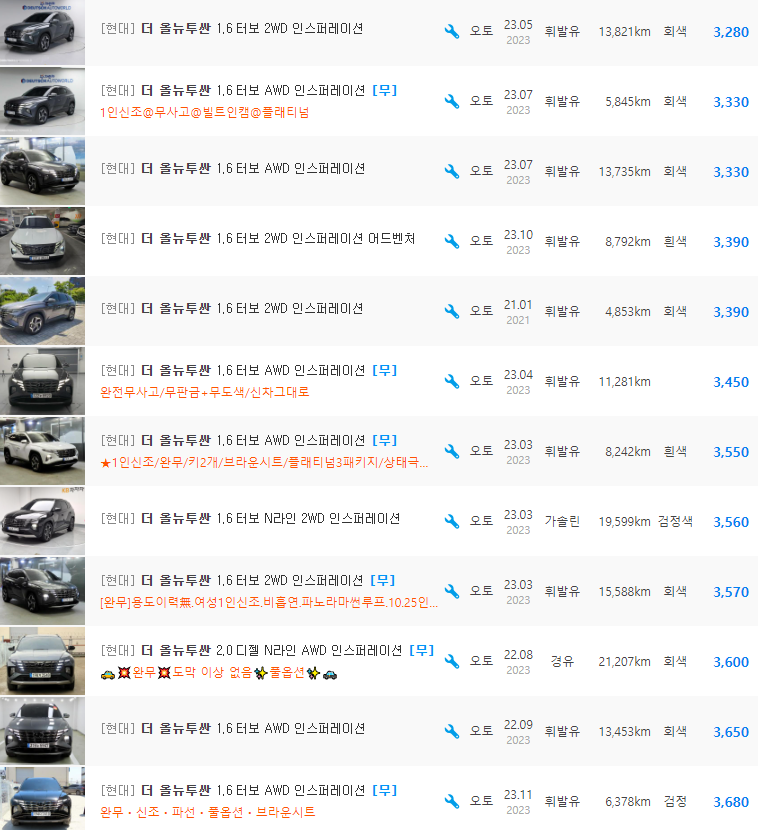Click wrench icon in 13,821km row

[x=452, y=31]
